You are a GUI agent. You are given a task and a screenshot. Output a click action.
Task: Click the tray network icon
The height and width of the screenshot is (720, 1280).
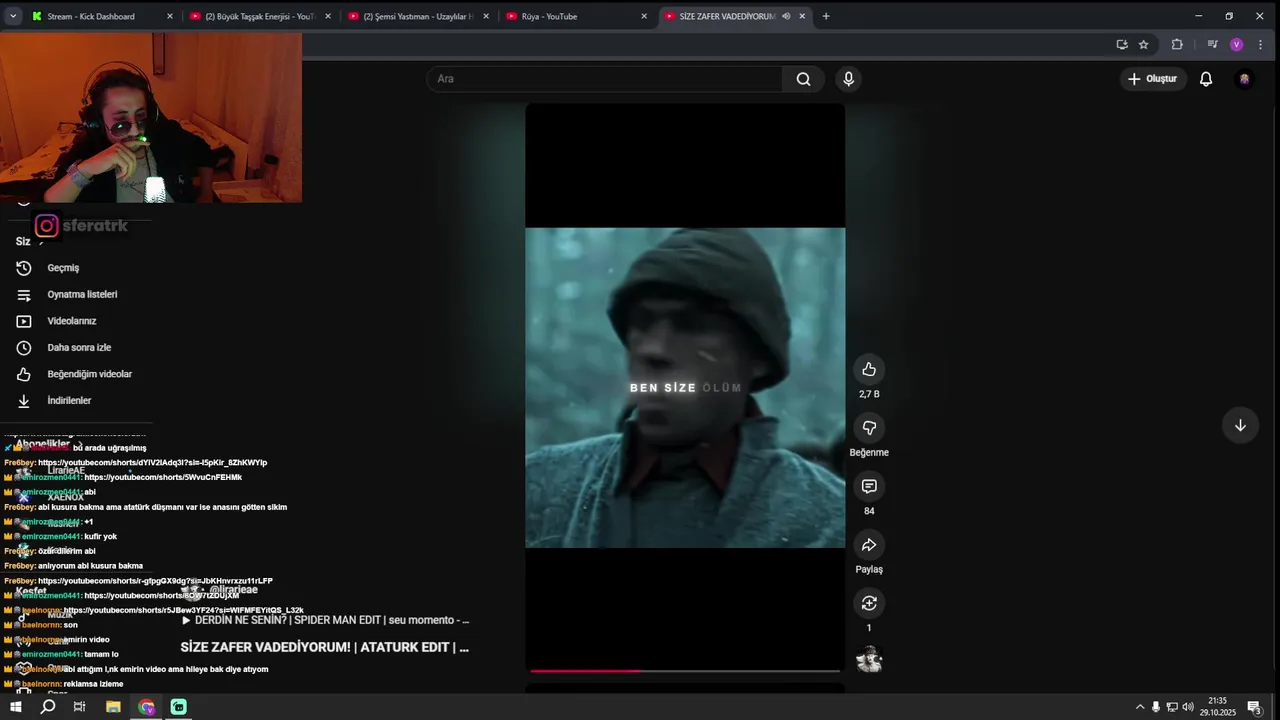pos(1172,707)
